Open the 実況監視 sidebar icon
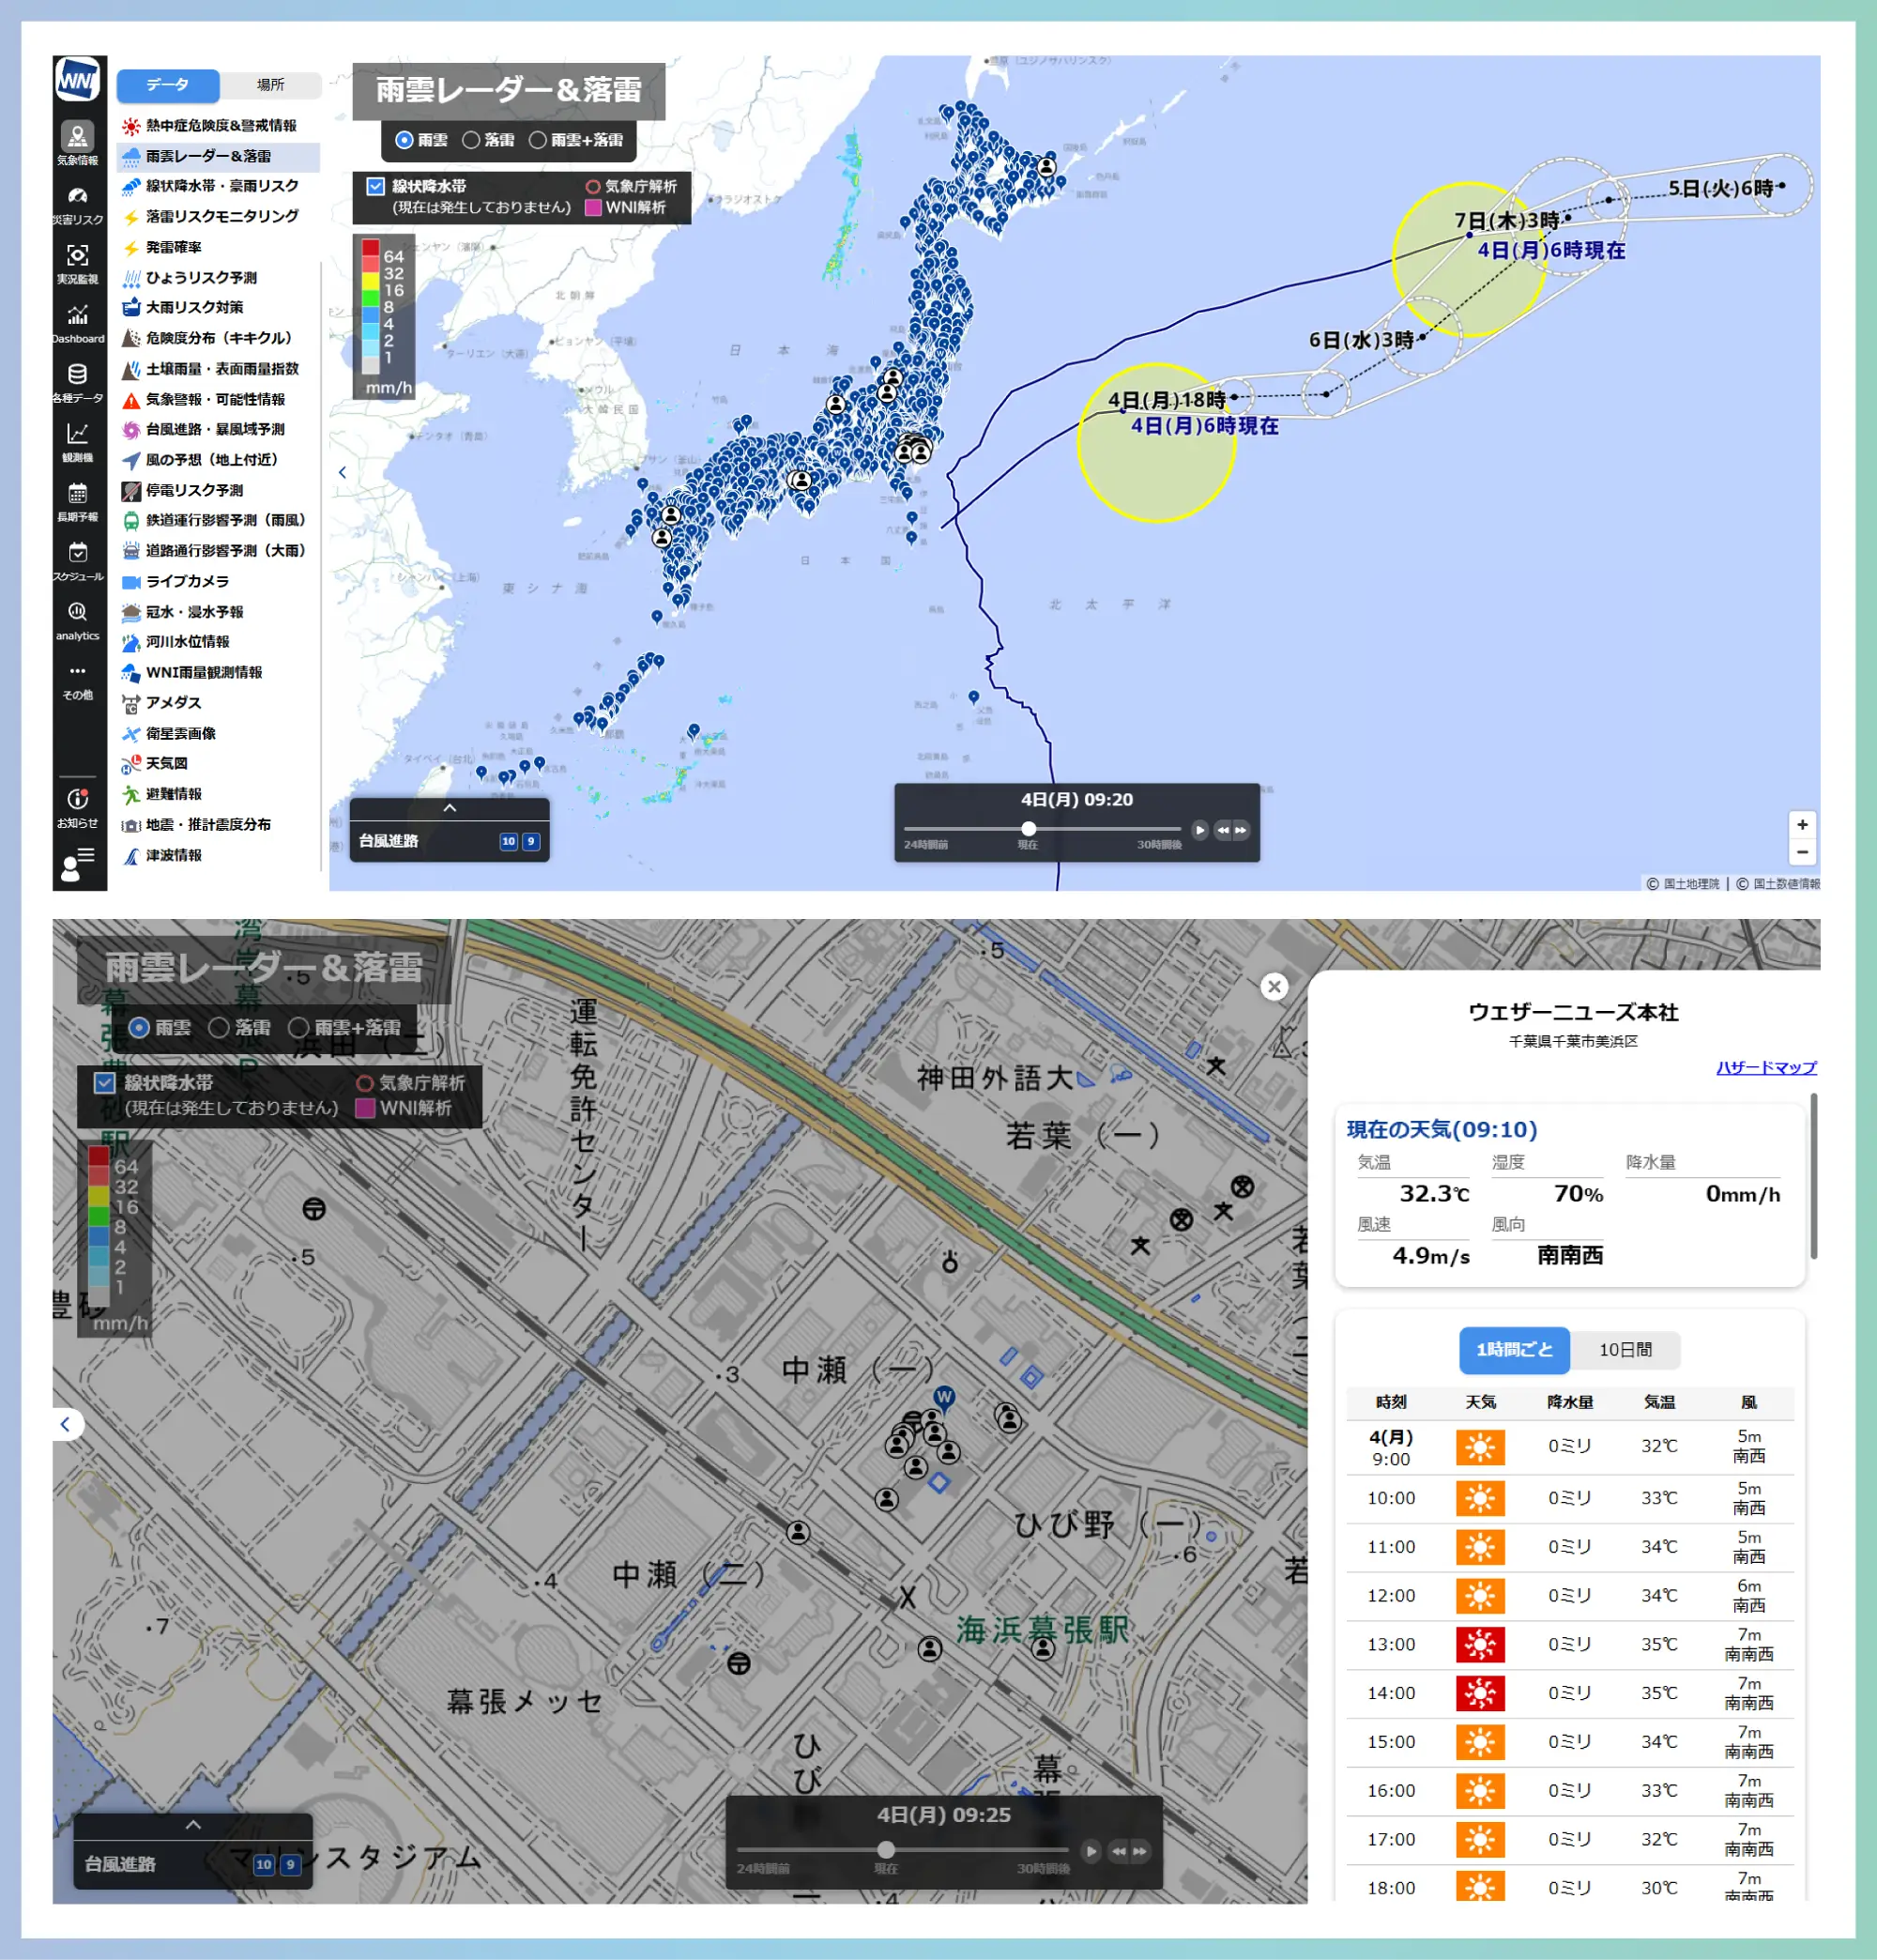 pyautogui.click(x=77, y=263)
